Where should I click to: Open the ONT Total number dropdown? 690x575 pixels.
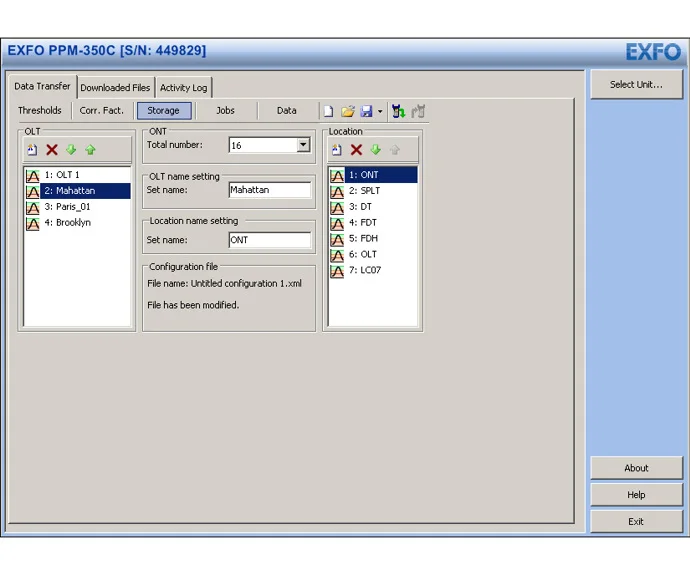pos(303,145)
